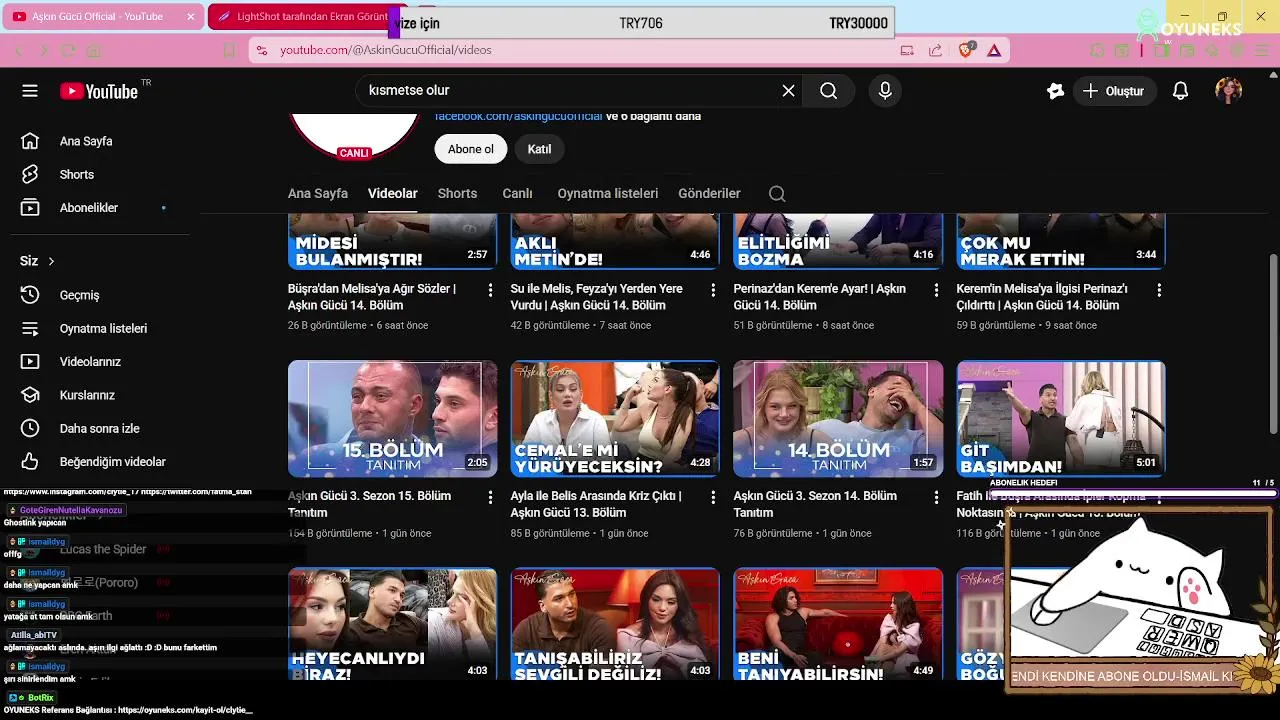Reload the page with the refresh icon
This screenshot has width=1280, height=720.
(68, 50)
